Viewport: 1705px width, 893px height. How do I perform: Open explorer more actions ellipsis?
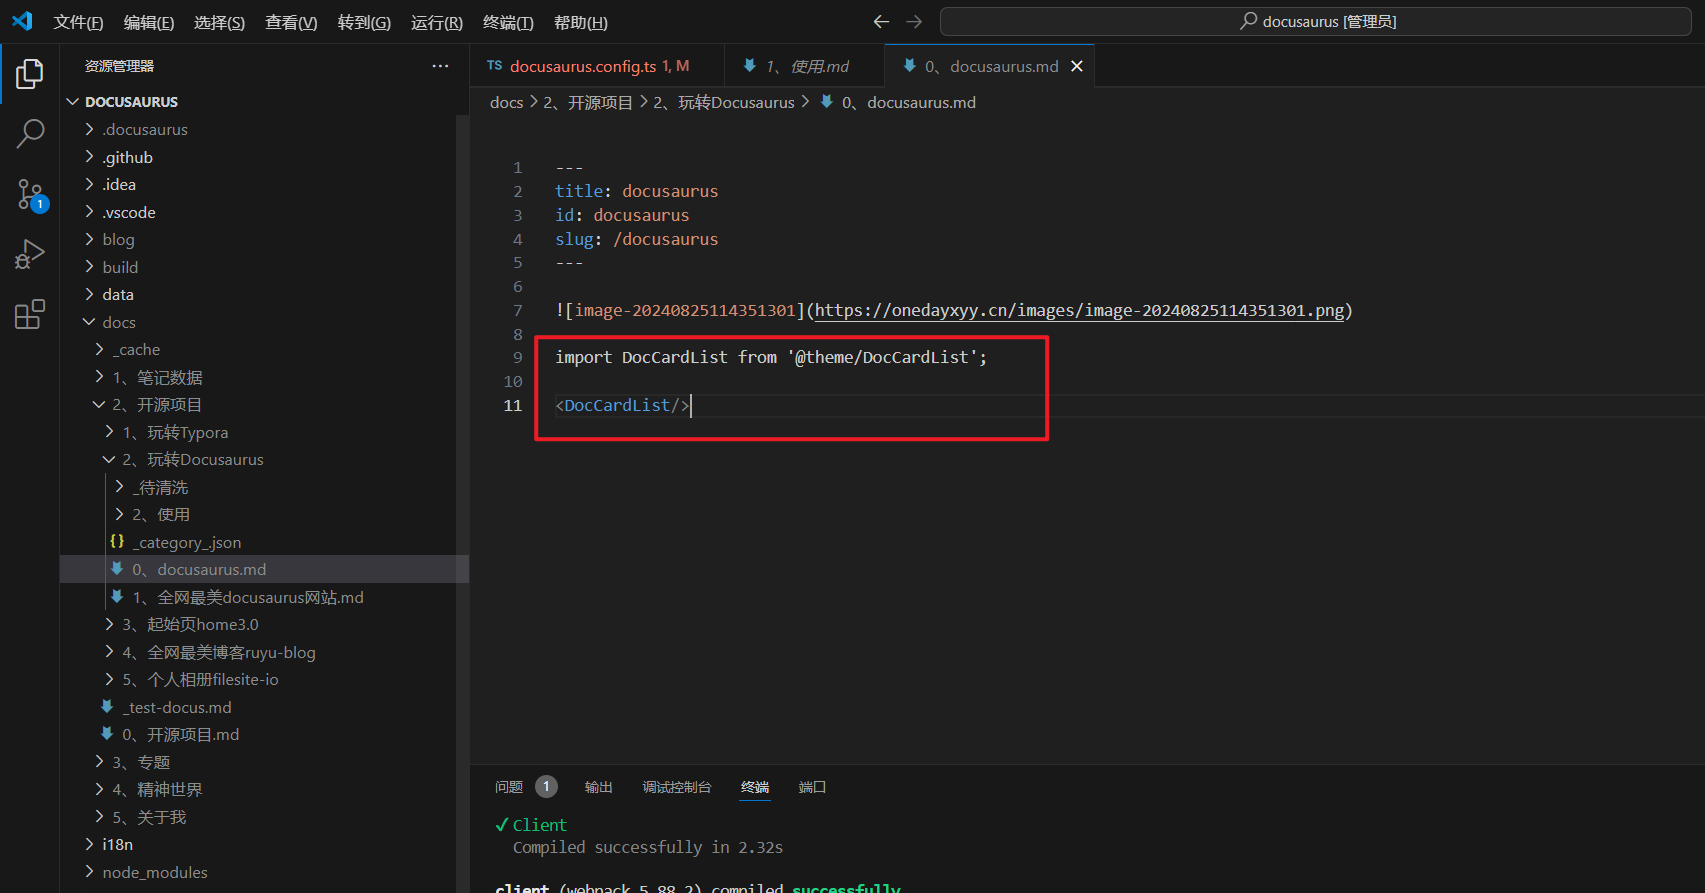point(440,66)
